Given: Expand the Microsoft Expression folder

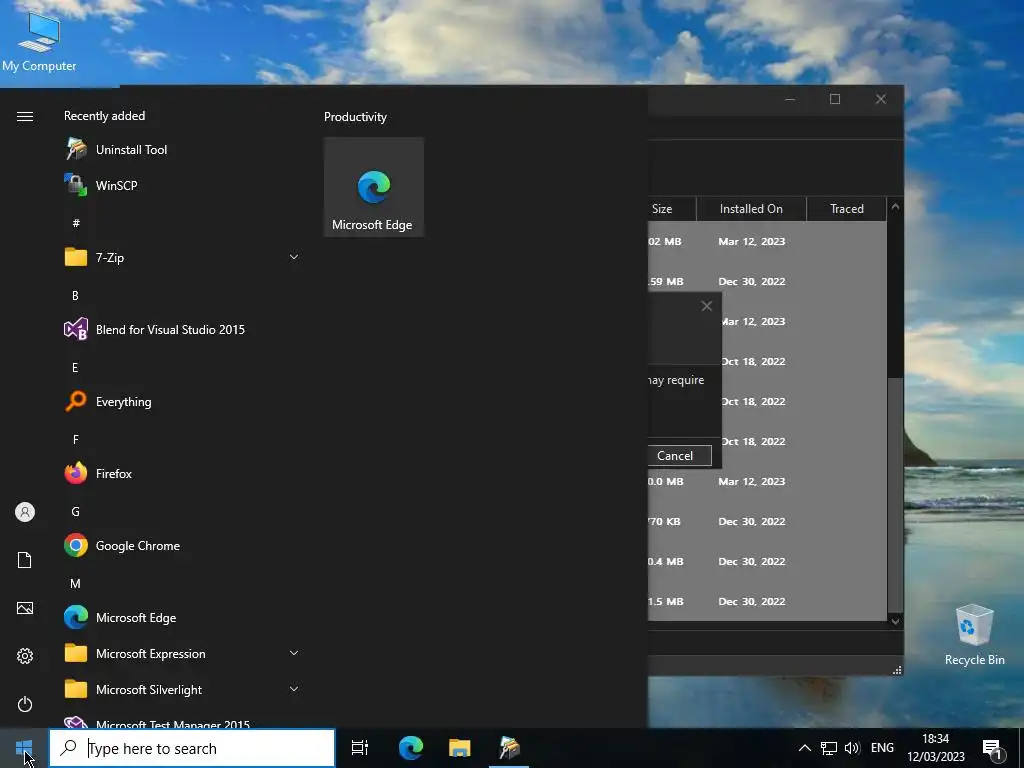Looking at the screenshot, I should click(182, 653).
